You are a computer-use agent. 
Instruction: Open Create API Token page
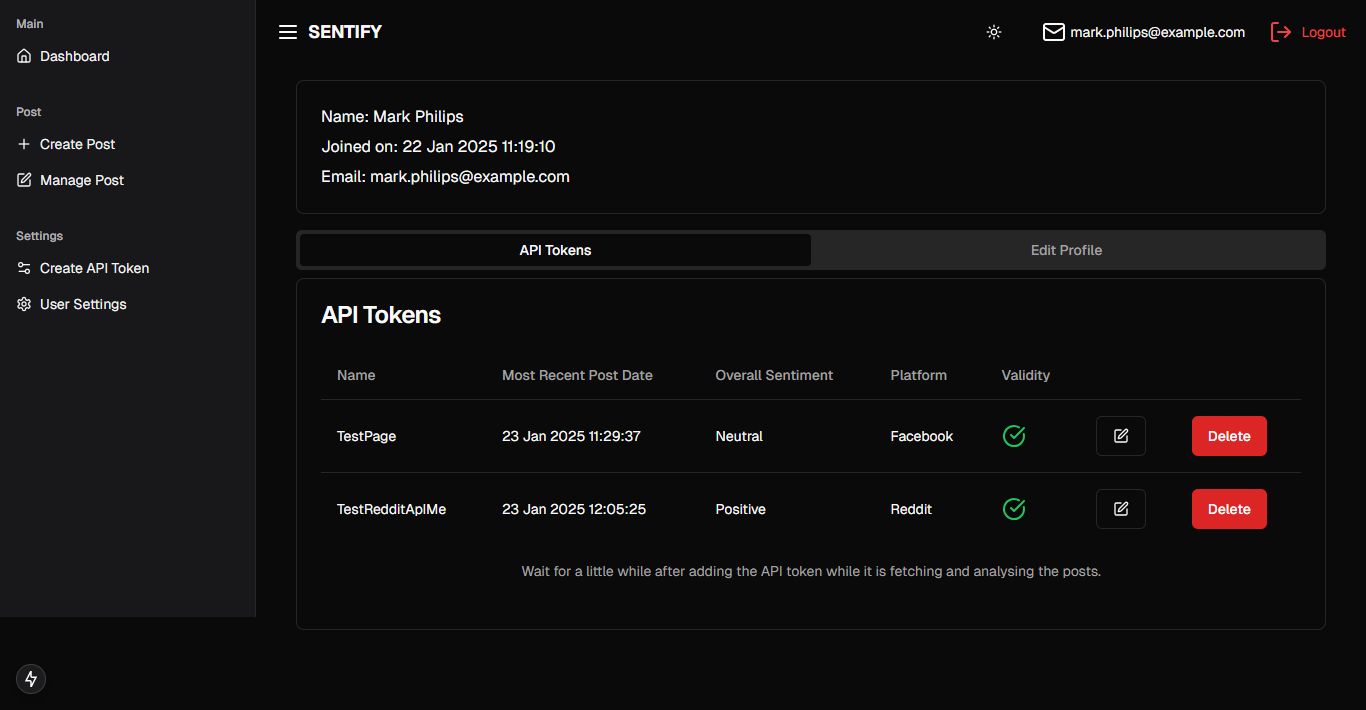[94, 268]
